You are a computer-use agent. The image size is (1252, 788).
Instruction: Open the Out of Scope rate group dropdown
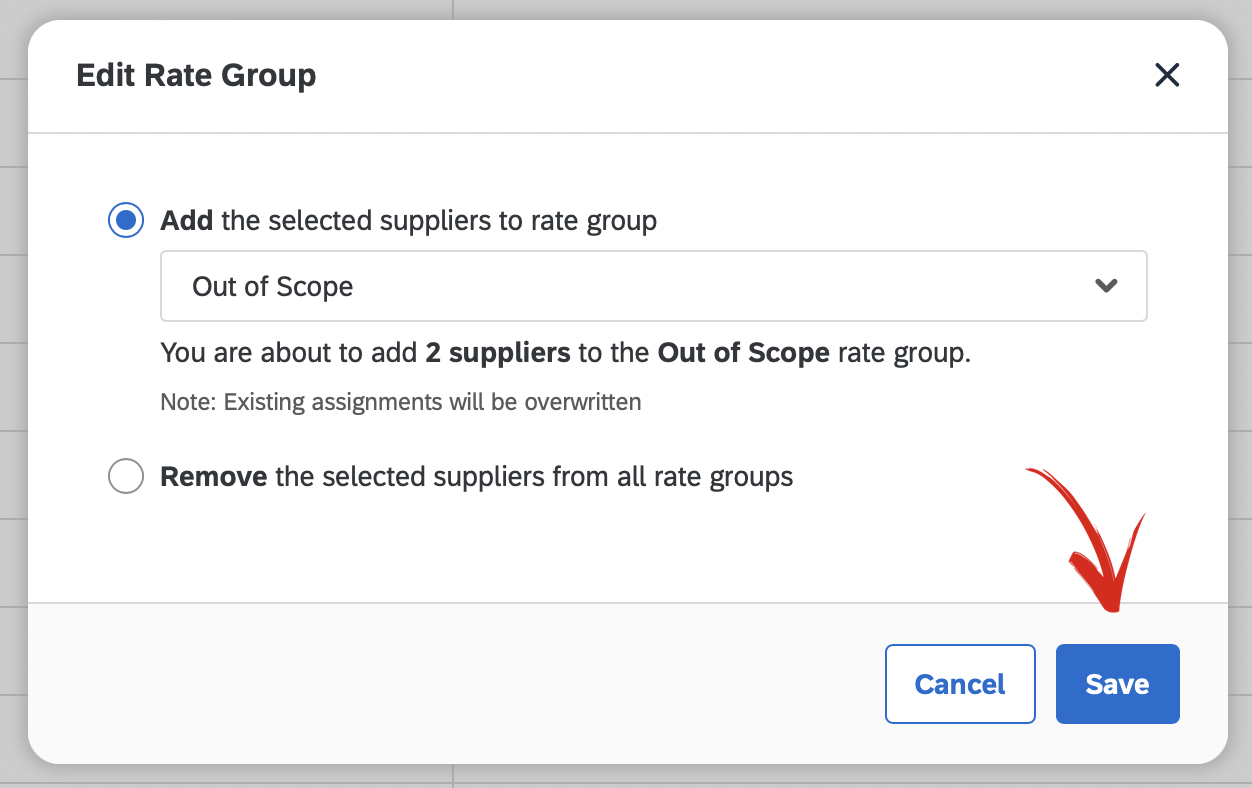[x=654, y=286]
